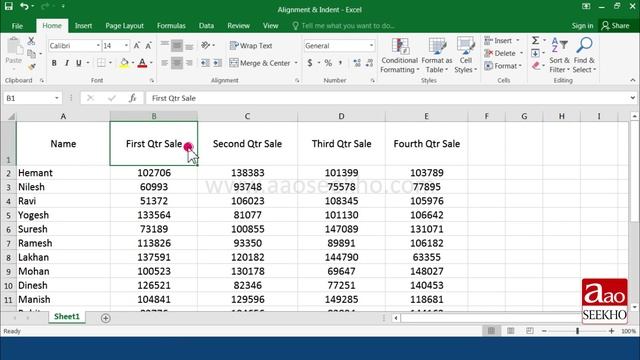This screenshot has height=360, width=640.
Task: Open Conditional Formatting menu
Action: tap(400, 56)
